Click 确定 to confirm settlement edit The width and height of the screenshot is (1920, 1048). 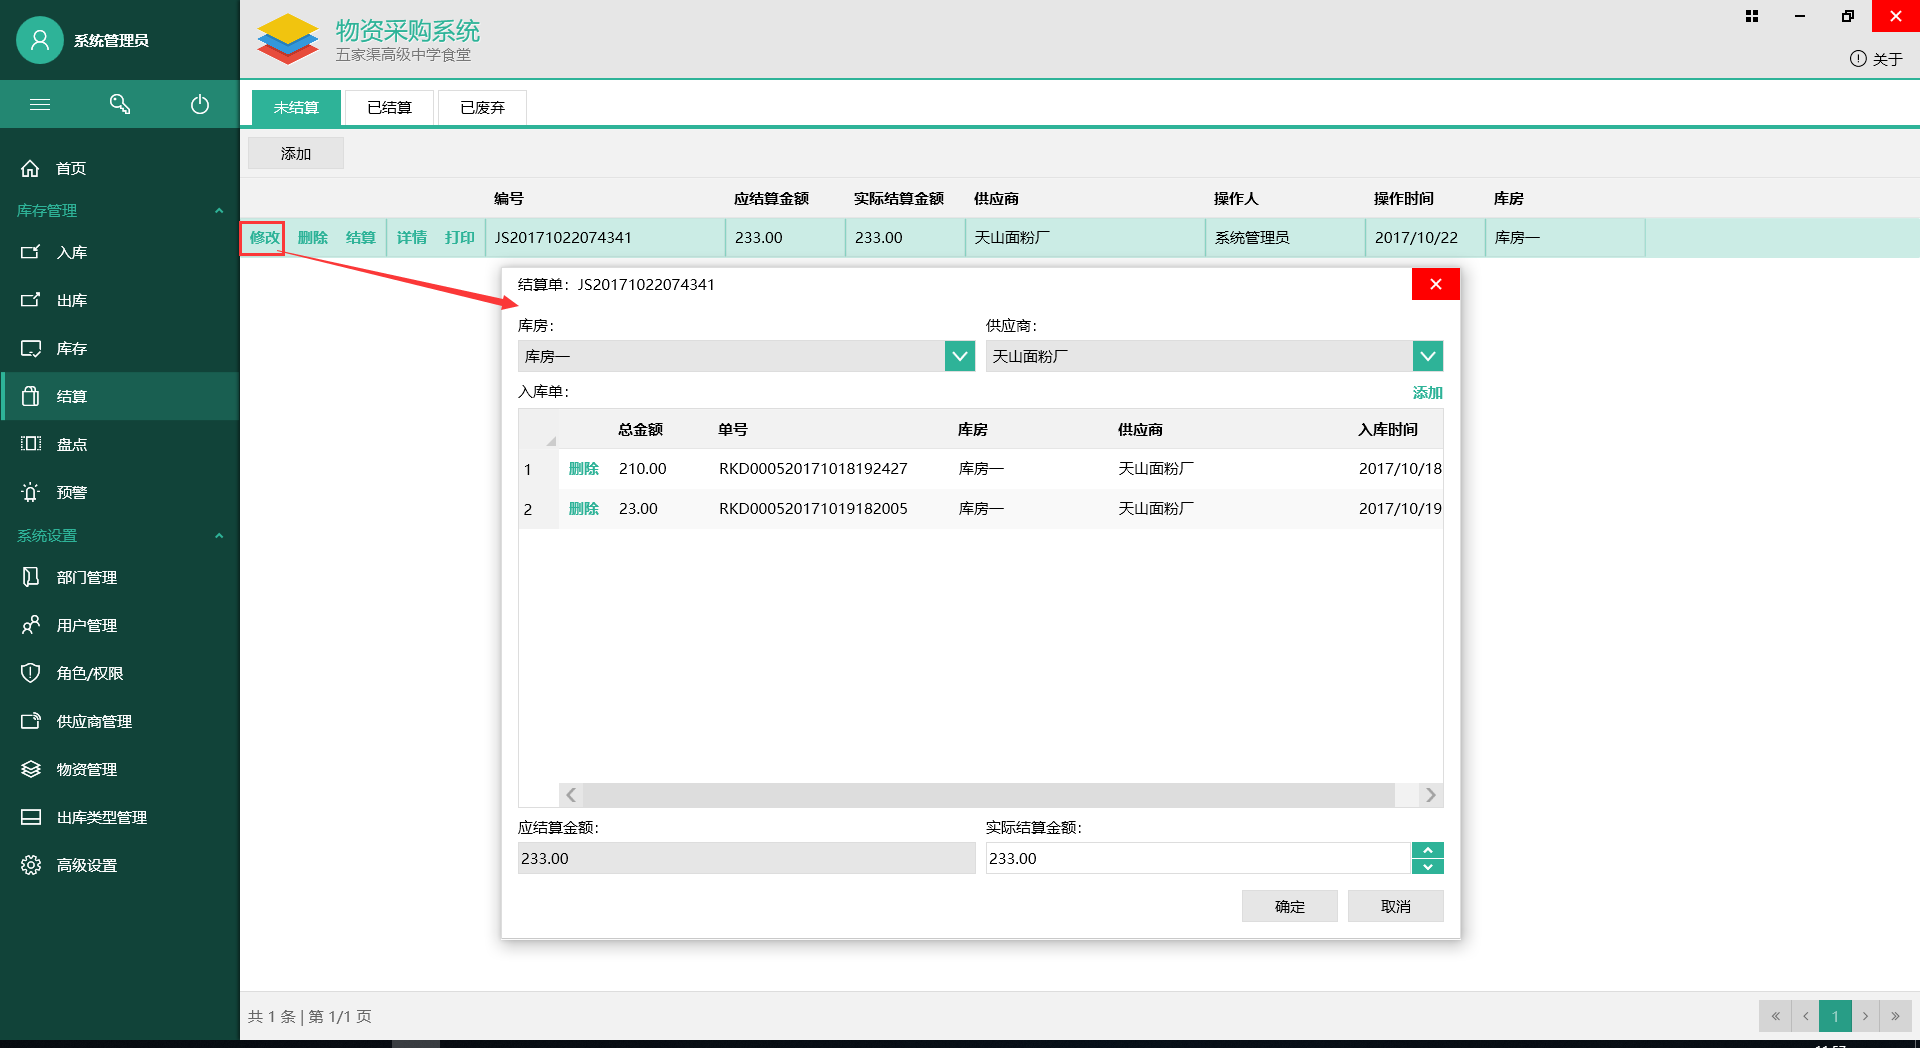[x=1289, y=906]
